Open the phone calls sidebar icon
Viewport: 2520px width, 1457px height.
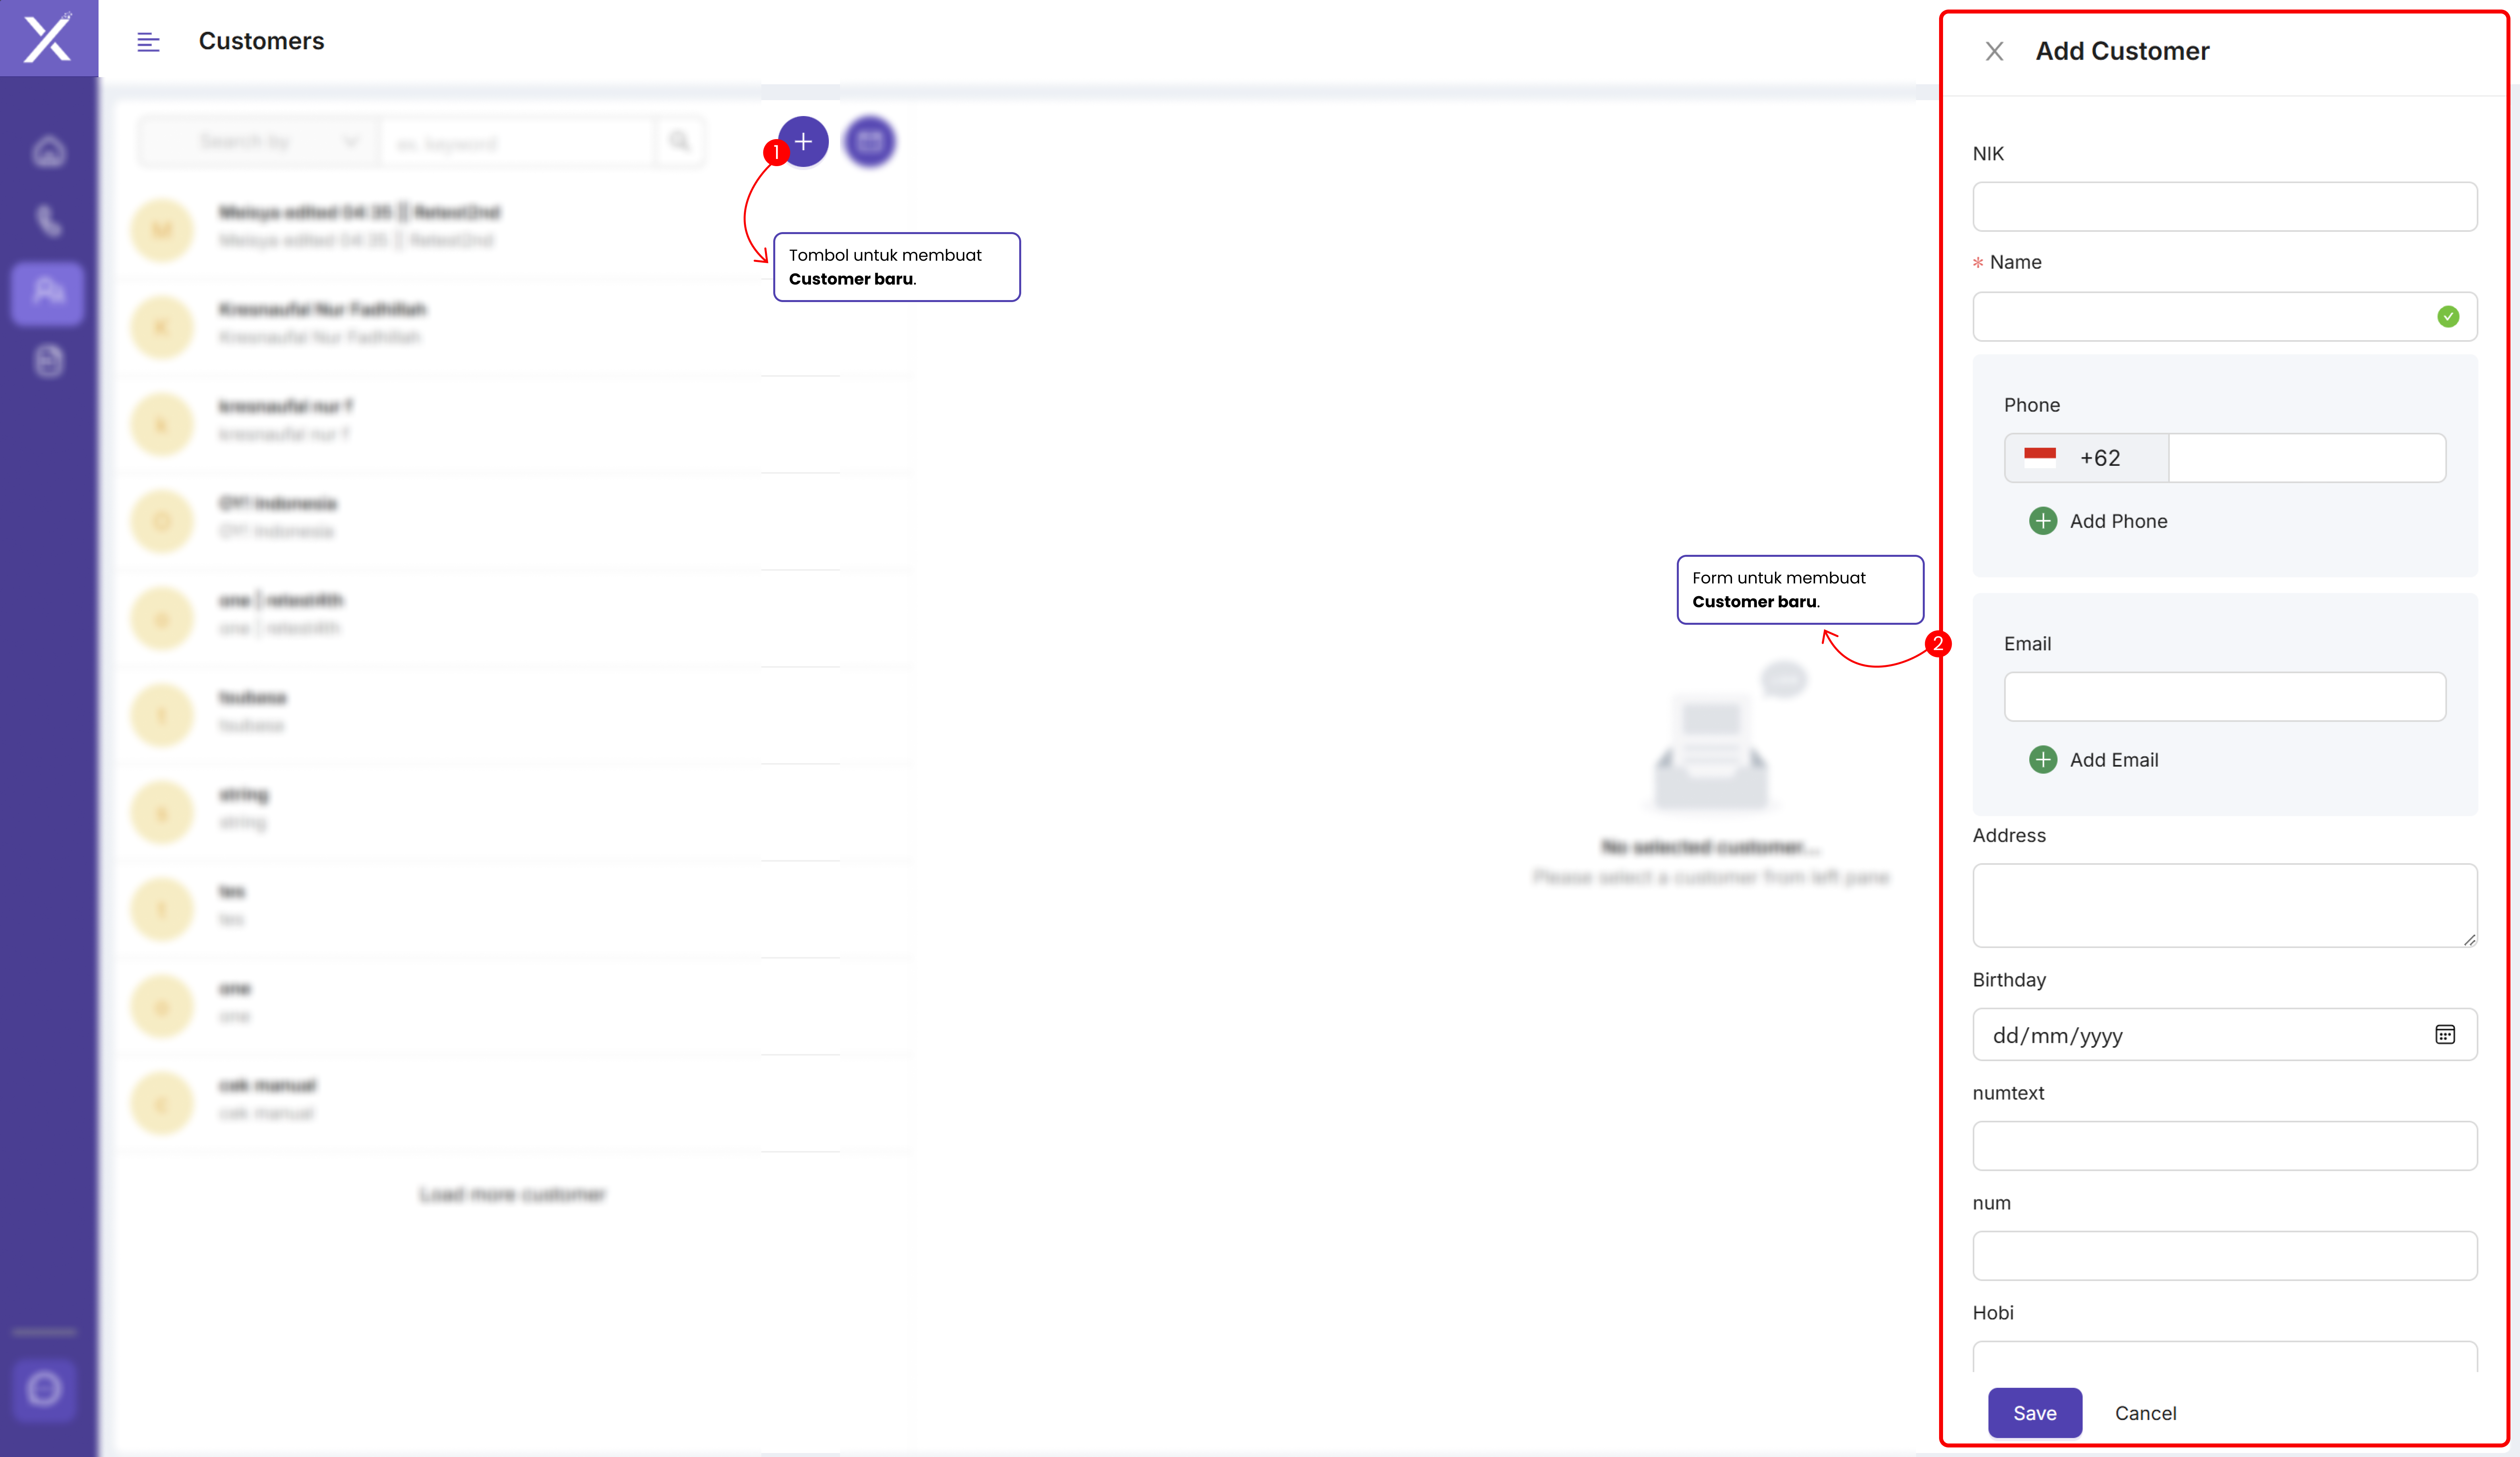[49, 220]
